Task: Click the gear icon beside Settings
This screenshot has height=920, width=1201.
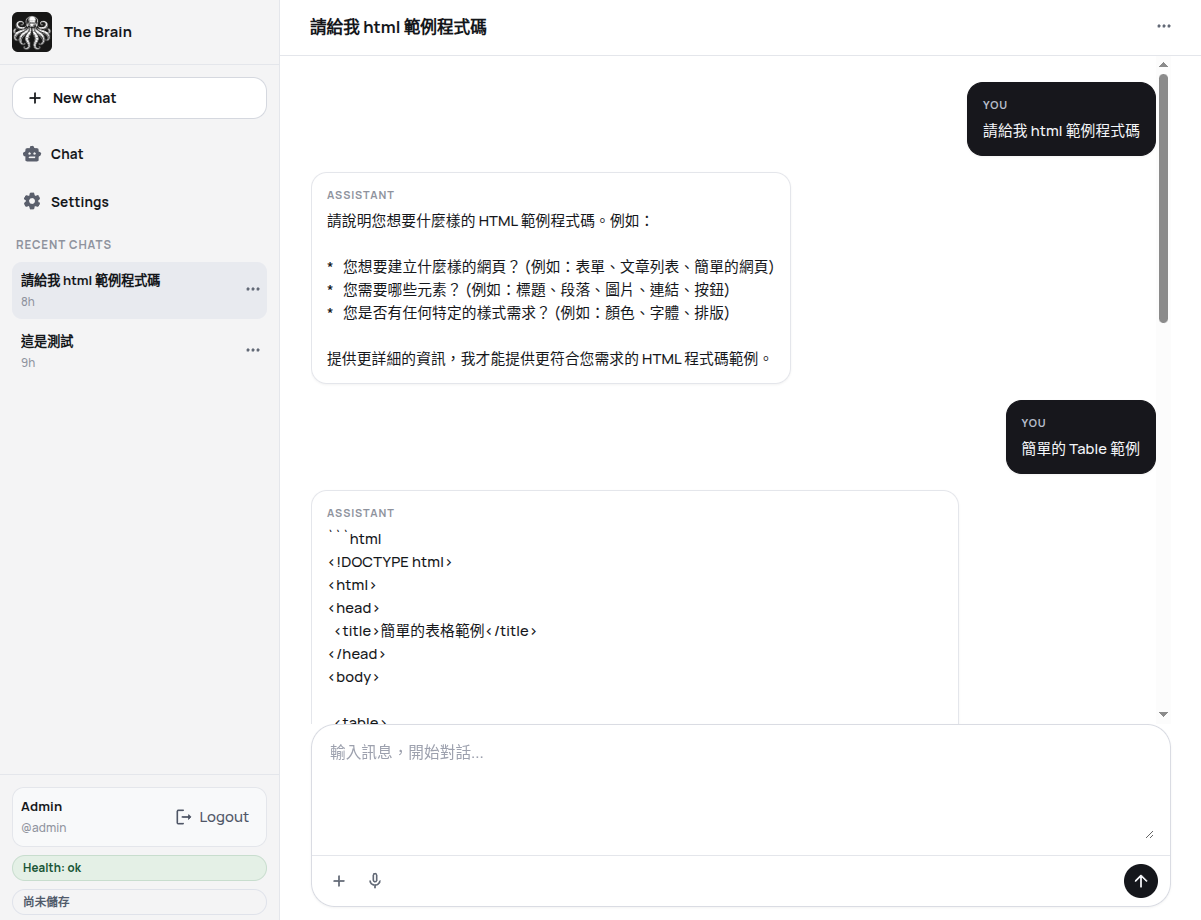Action: click(x=32, y=202)
